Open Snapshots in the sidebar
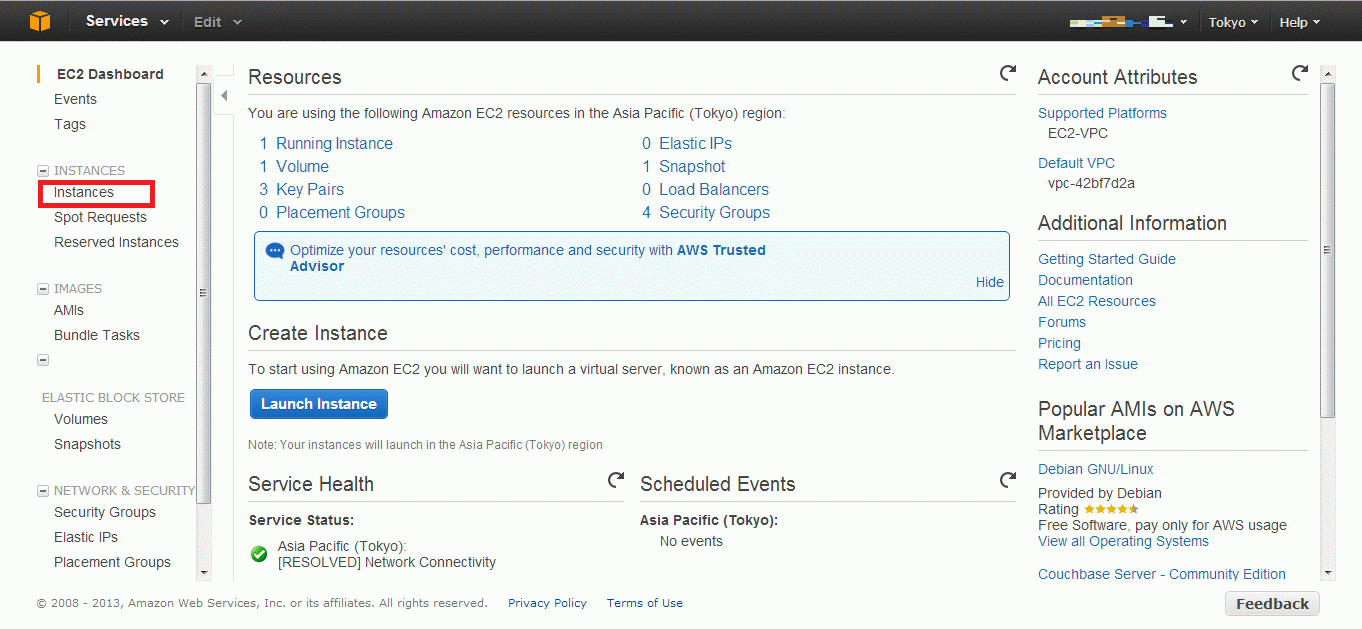1362x629 pixels. click(x=87, y=444)
